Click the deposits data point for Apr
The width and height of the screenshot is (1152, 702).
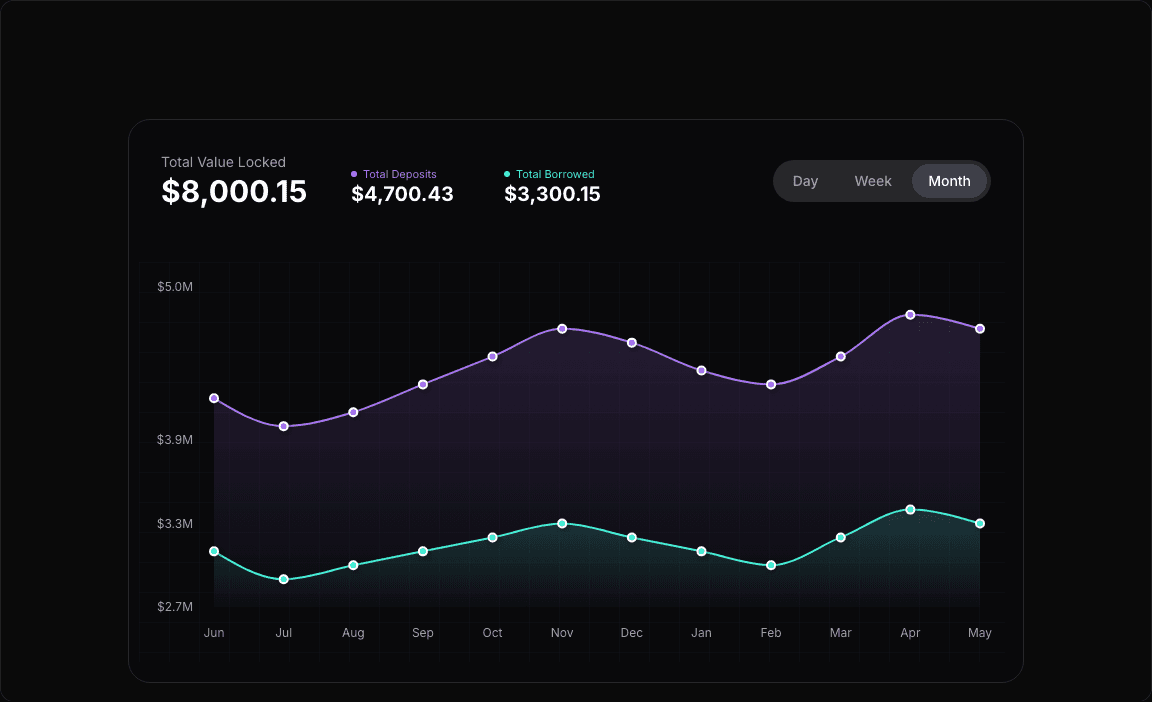tap(910, 315)
